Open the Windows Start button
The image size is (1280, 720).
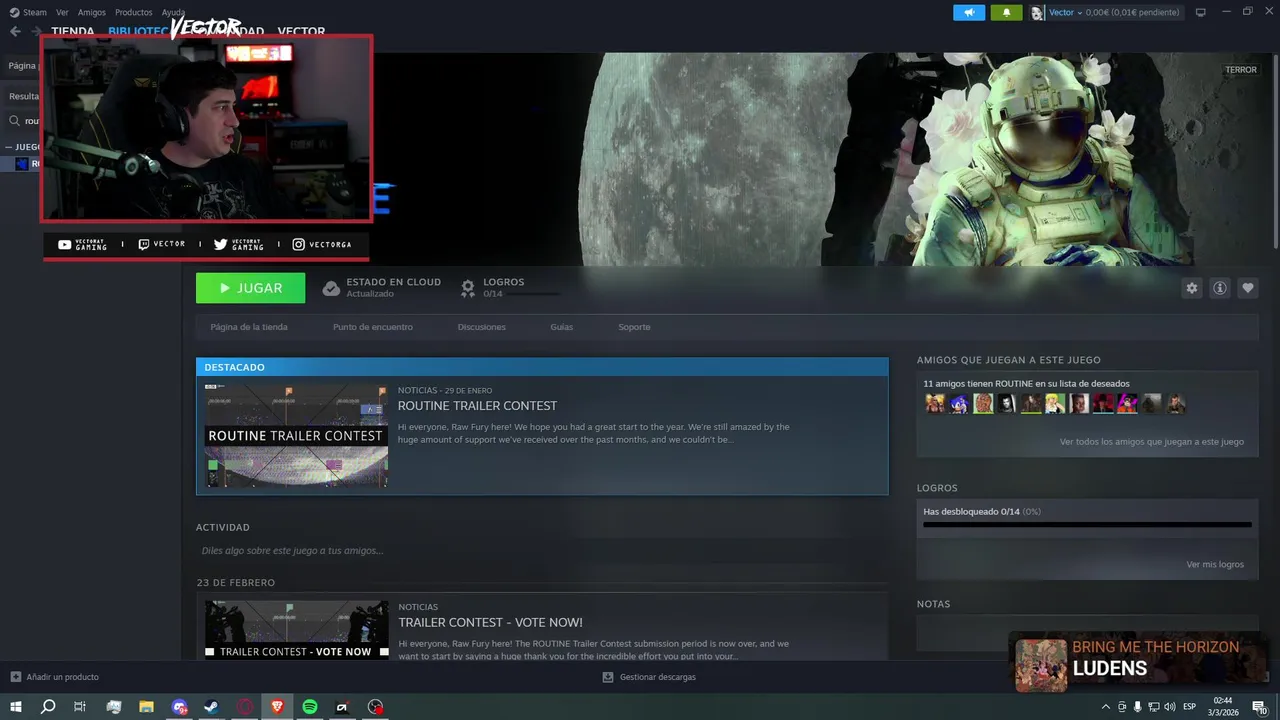pyautogui.click(x=15, y=707)
